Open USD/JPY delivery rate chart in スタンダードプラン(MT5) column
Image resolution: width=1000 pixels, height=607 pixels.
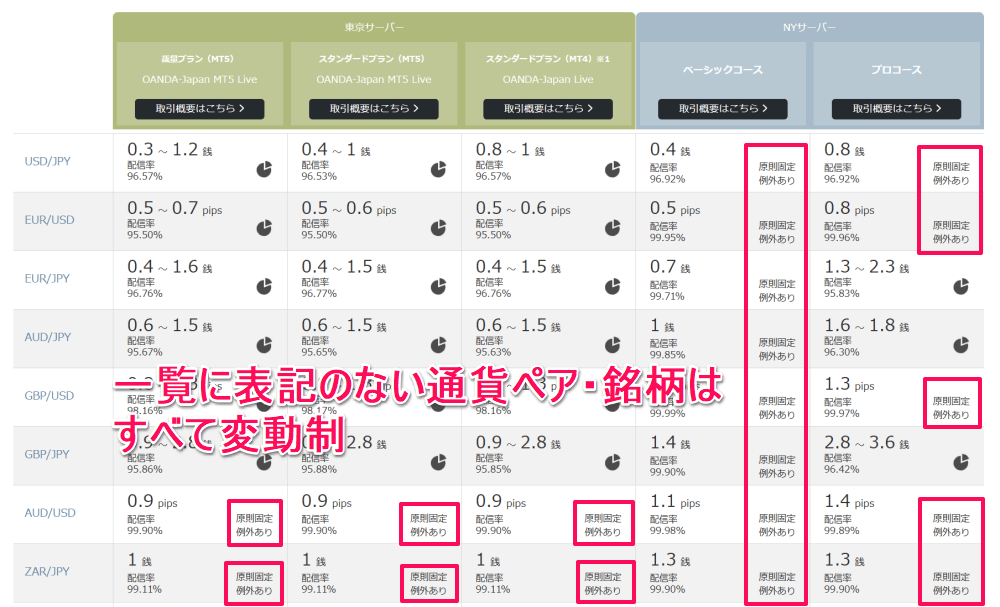(438, 170)
